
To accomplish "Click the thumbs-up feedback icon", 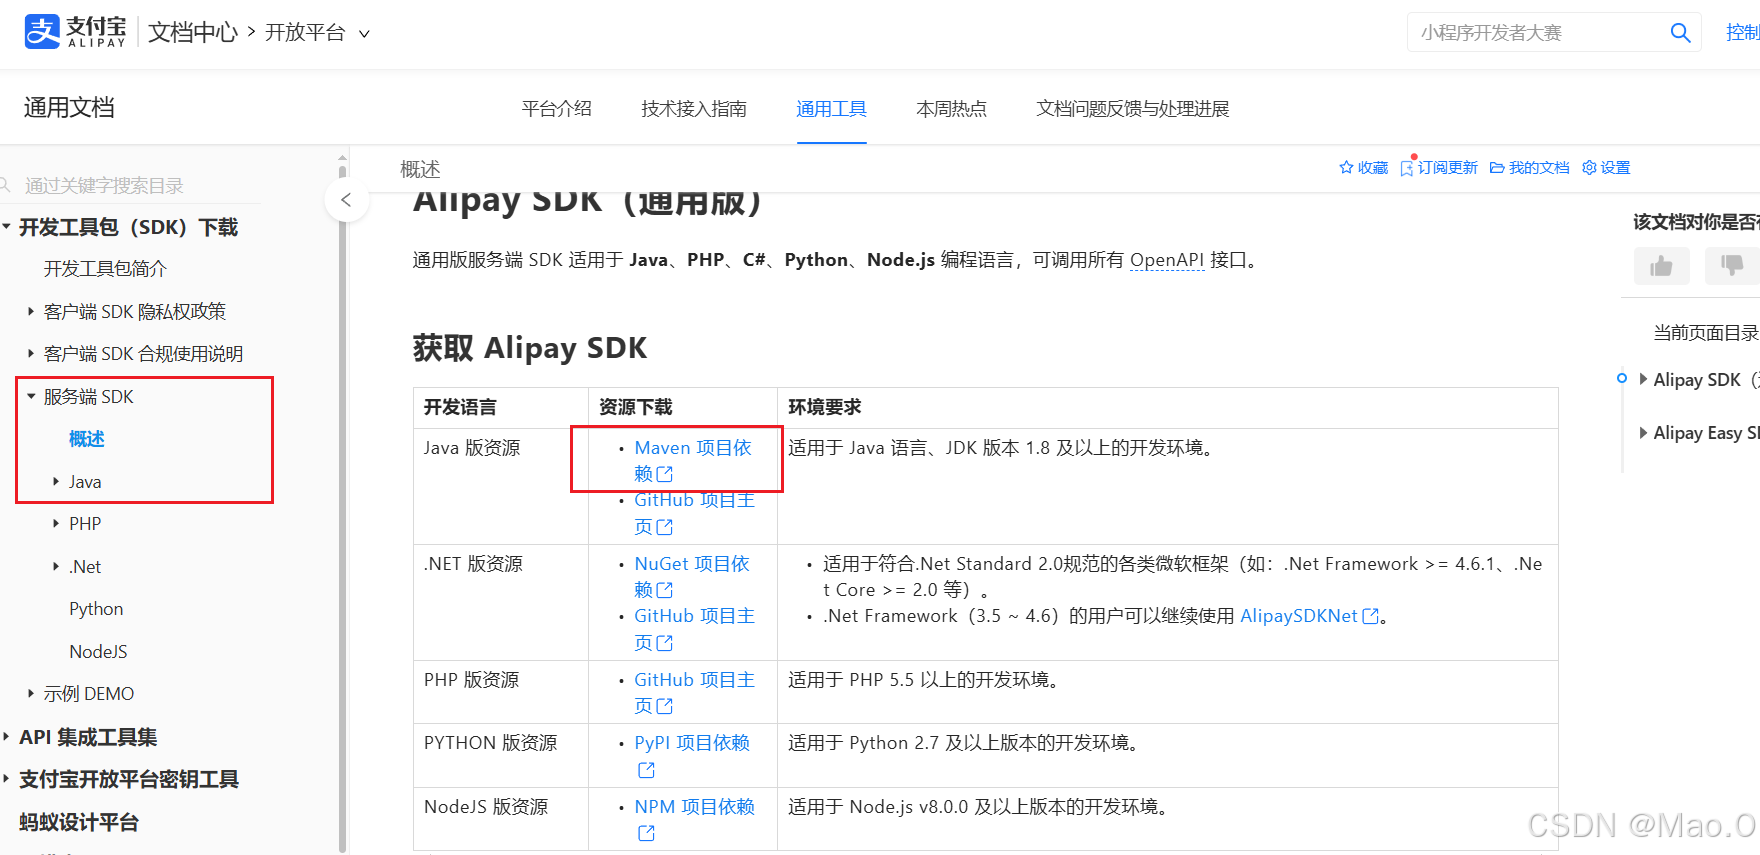I will [x=1661, y=266].
